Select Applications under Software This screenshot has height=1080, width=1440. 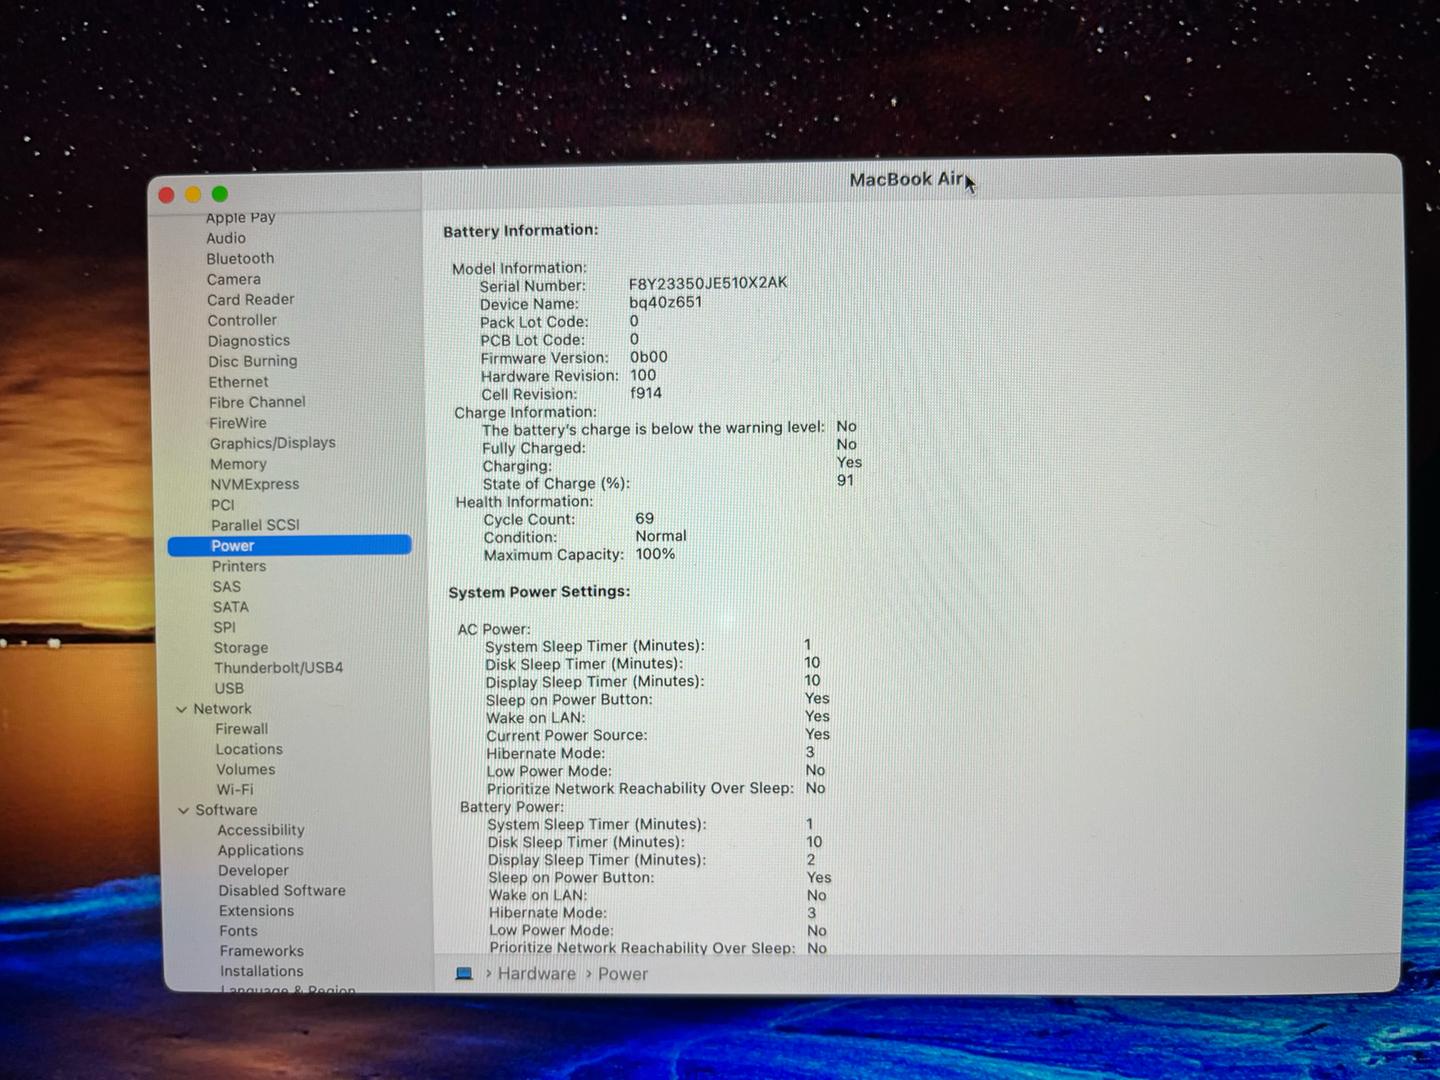click(x=261, y=850)
